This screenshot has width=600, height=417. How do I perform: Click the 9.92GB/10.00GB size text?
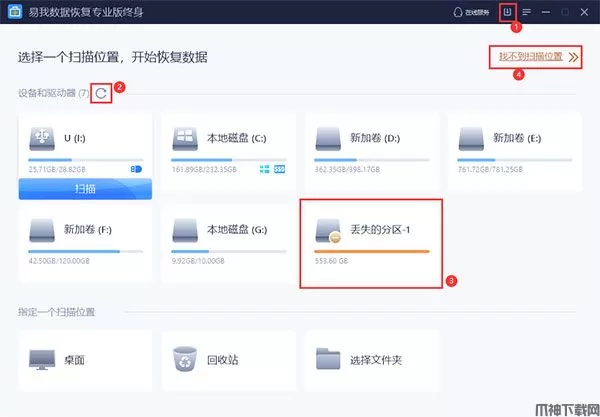[198, 261]
